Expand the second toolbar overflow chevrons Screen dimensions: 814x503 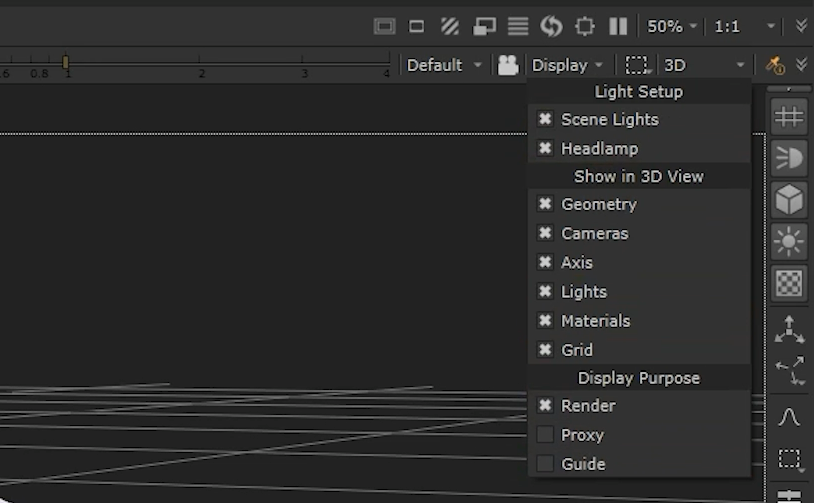[x=802, y=64]
